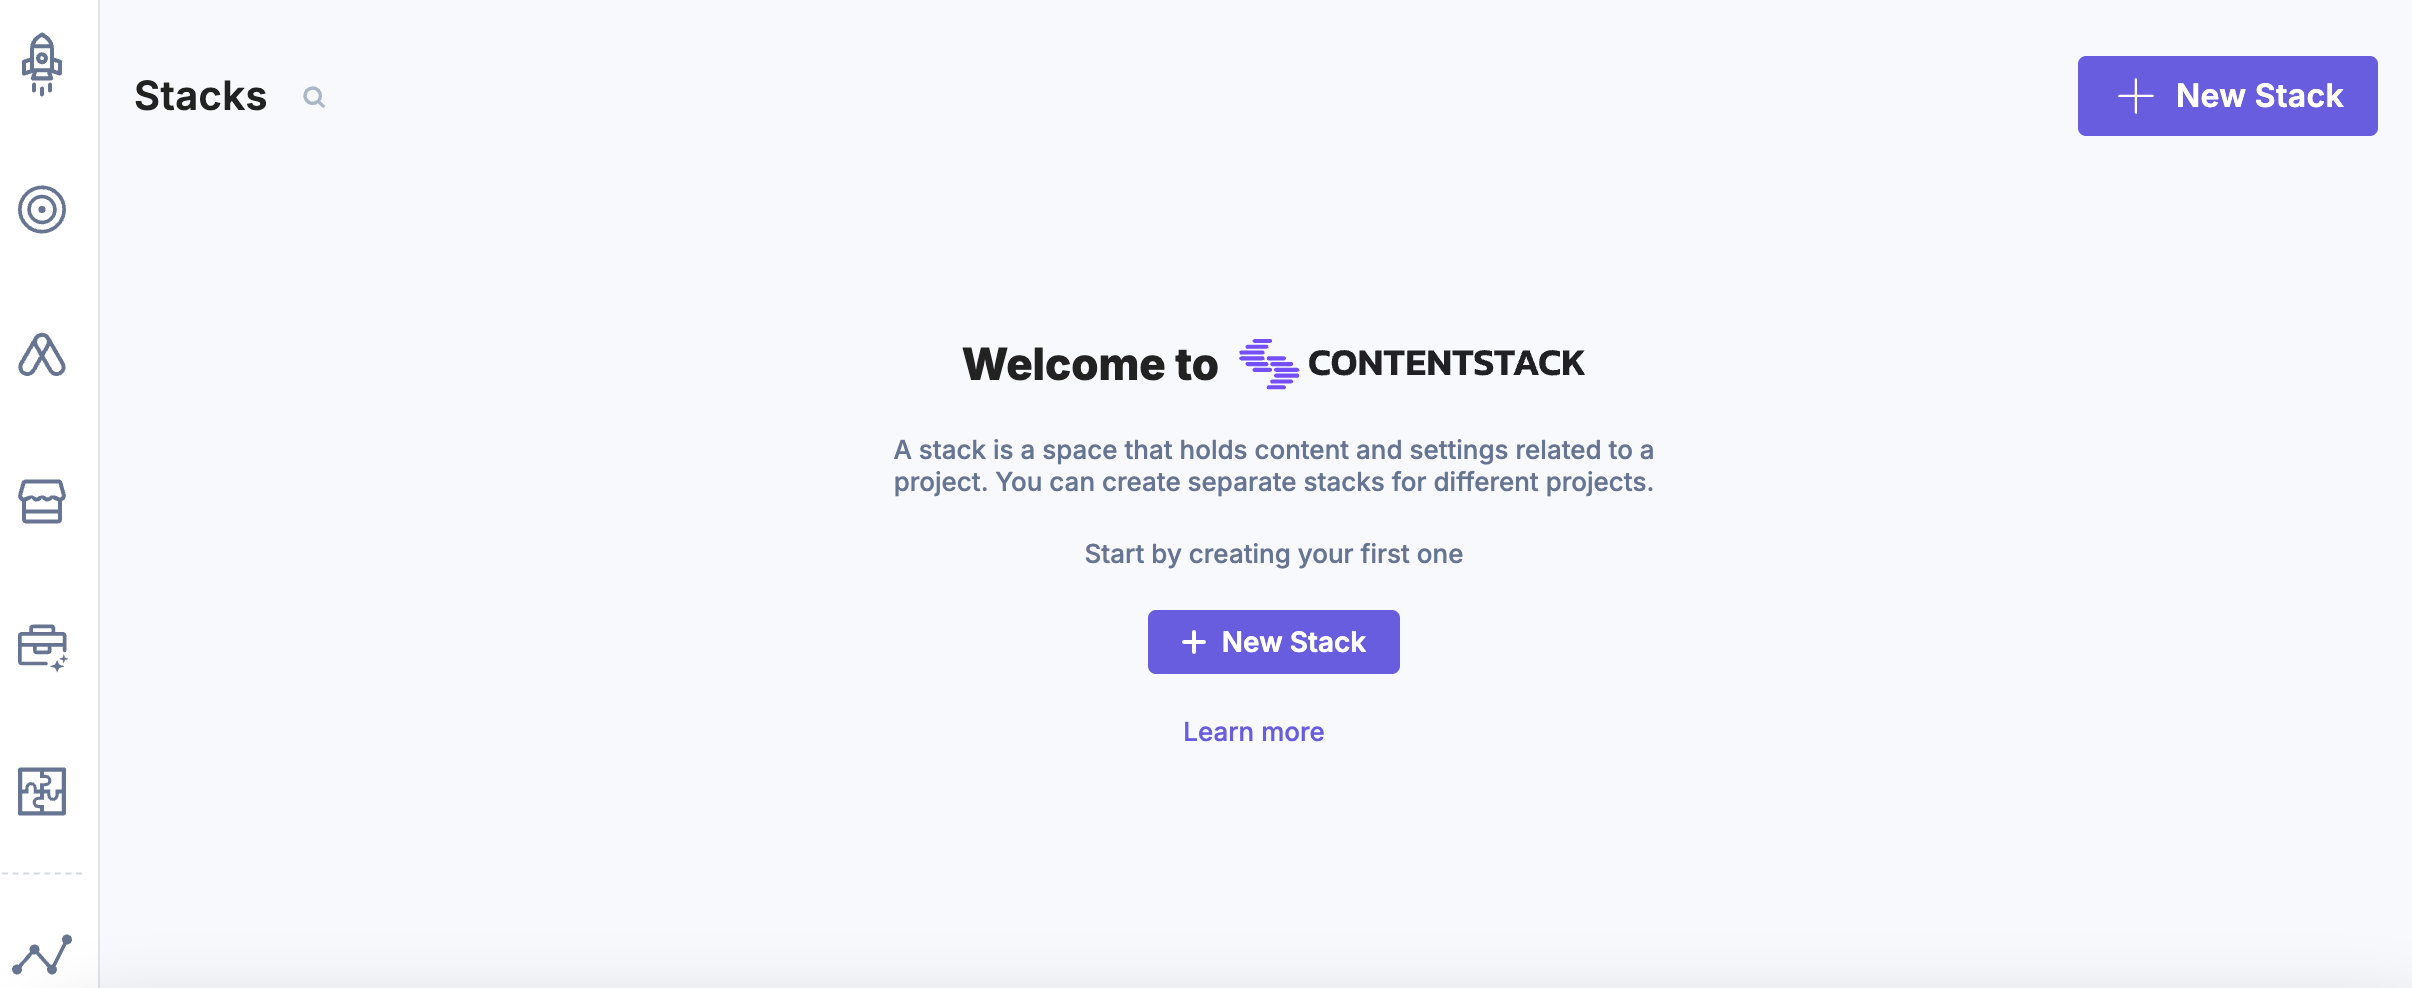Open Automate from the looped sidebar icon
The image size is (2412, 988).
pos(42,356)
